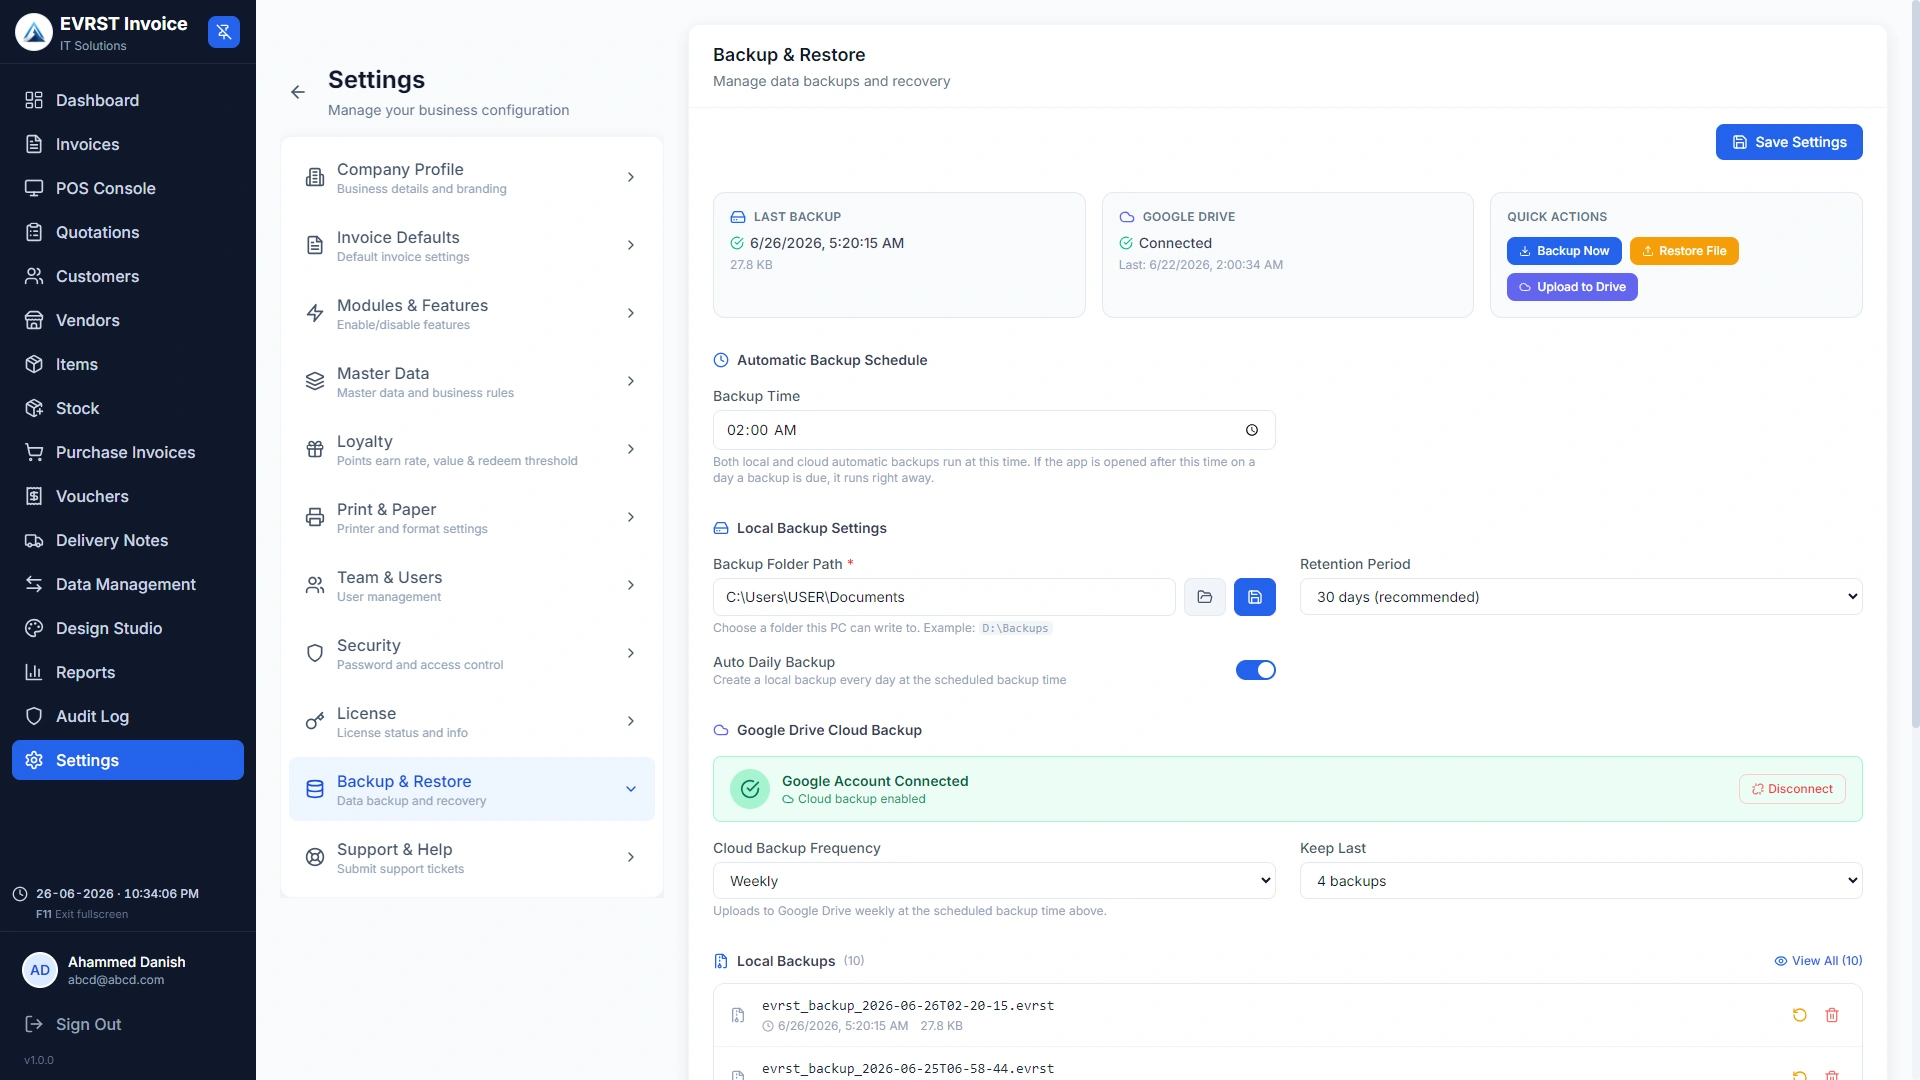1920x1080 pixels.
Task: Click the Delivery Notes truck icon
Action: 34,540
